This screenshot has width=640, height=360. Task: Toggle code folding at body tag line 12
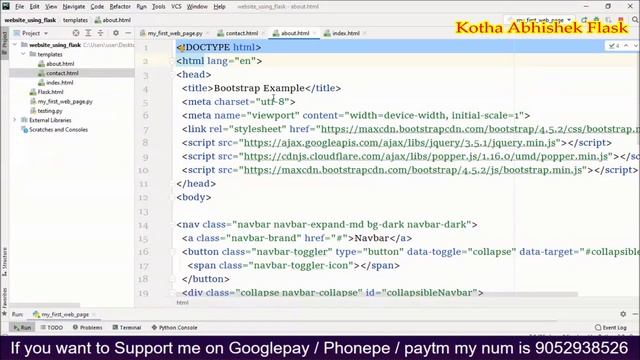tap(172, 197)
